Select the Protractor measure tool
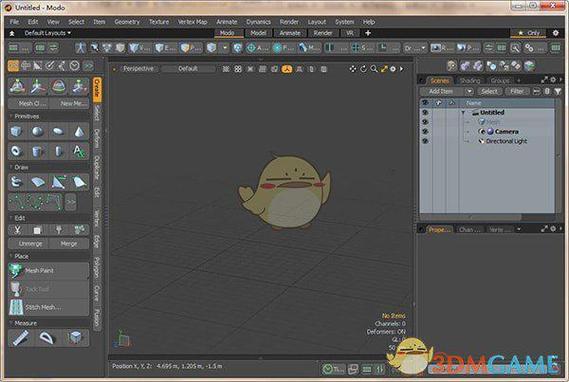Viewport: 569px width, 382px height. (47, 338)
